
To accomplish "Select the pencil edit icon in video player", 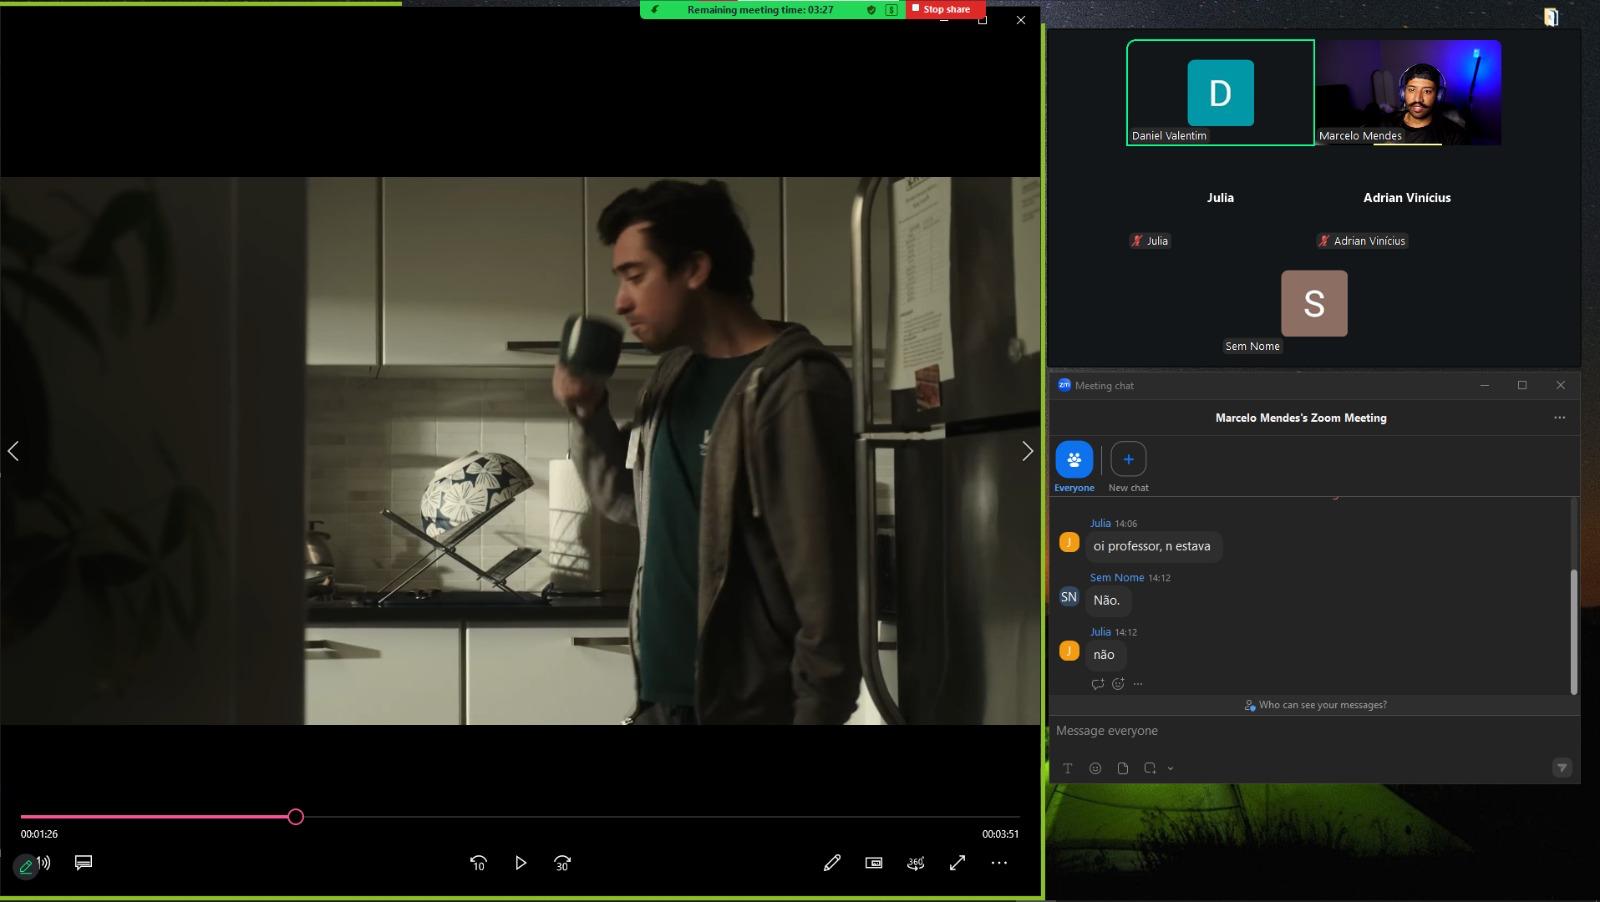I will click(x=832, y=862).
